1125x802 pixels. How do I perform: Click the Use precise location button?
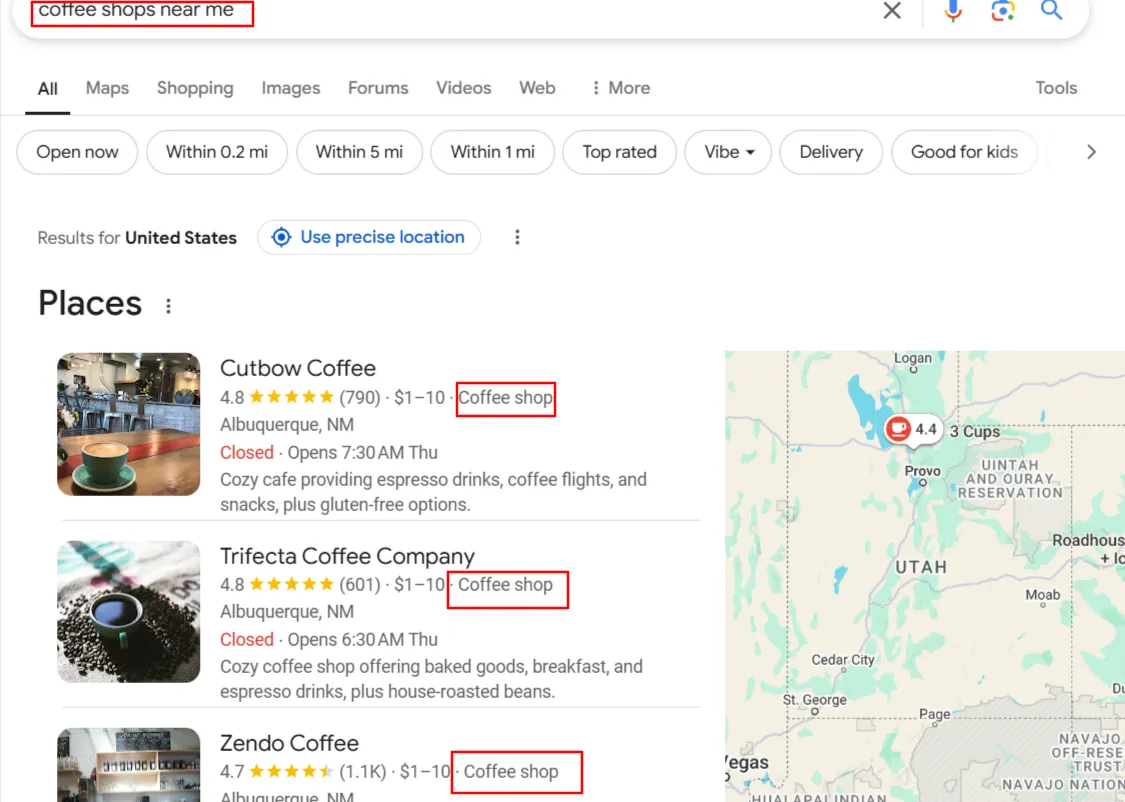pyautogui.click(x=369, y=237)
